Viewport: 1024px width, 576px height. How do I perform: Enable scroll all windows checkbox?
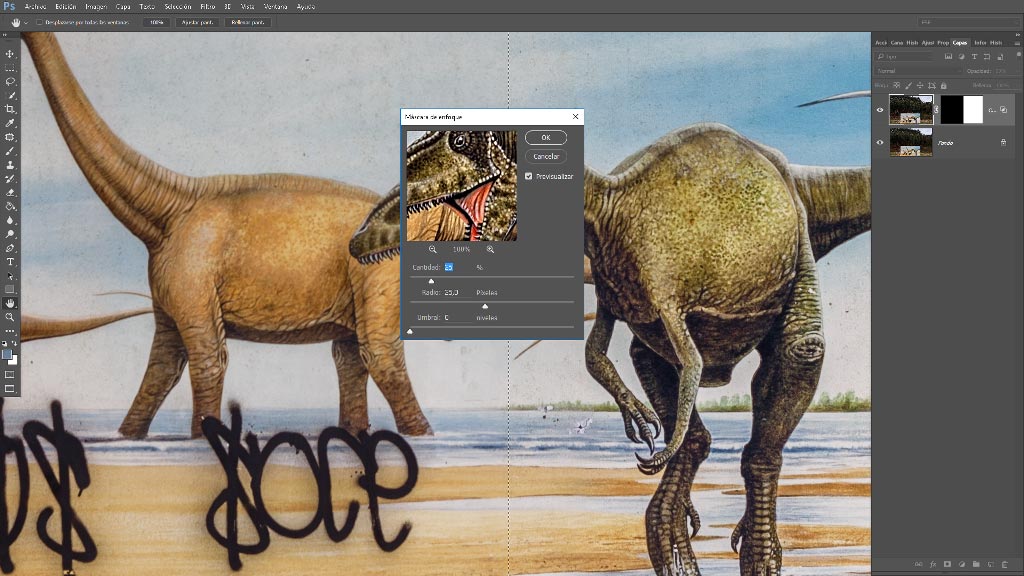pyautogui.click(x=39, y=22)
